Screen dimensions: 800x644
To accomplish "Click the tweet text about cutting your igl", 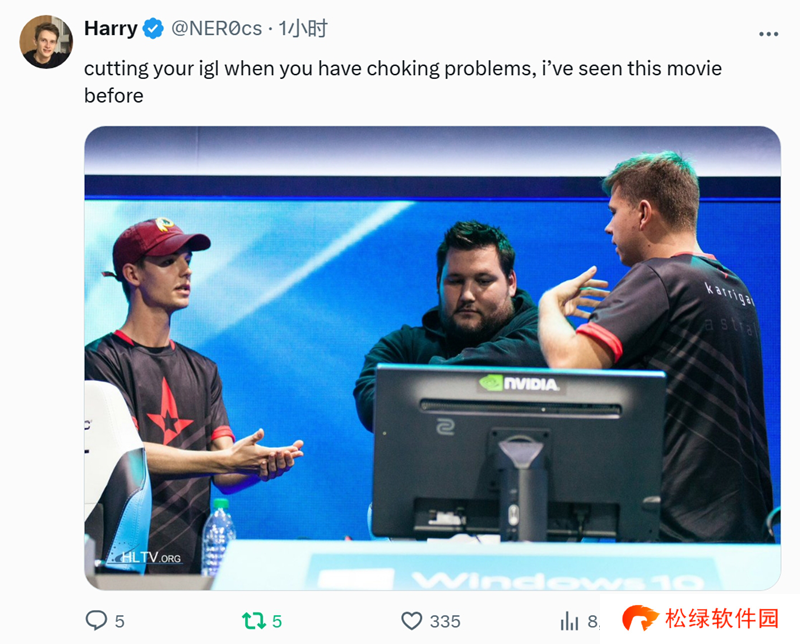I will point(403,82).
